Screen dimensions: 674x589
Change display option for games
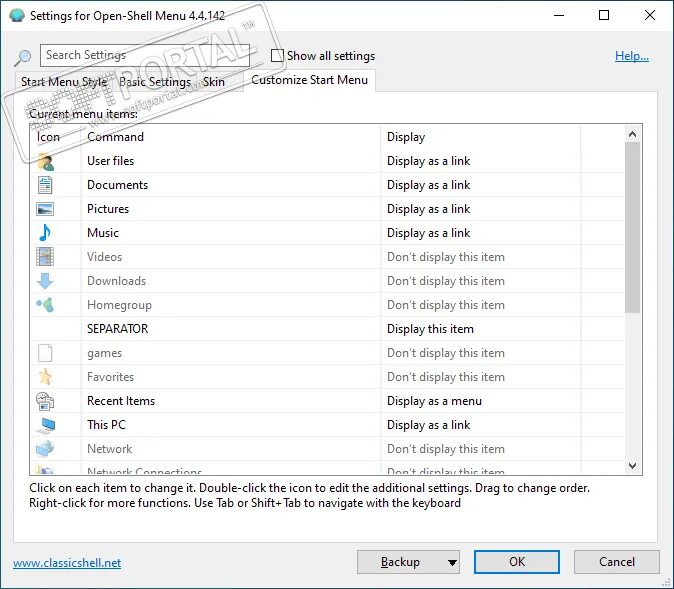point(445,353)
